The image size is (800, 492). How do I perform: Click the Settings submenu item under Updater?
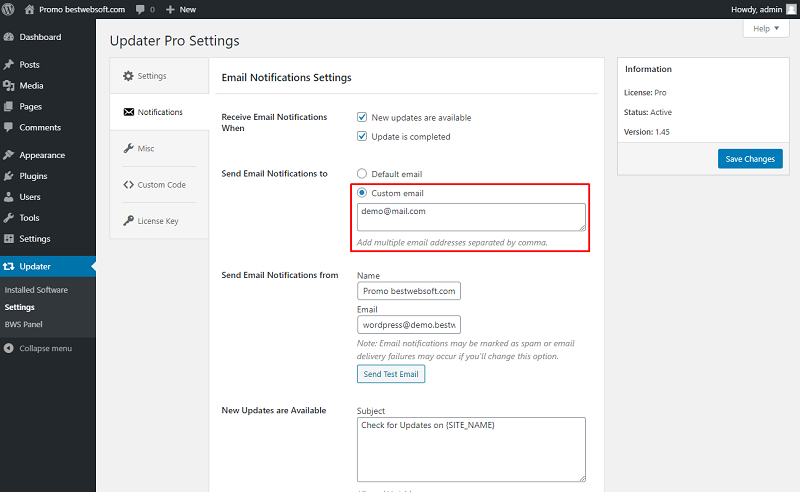pos(19,307)
